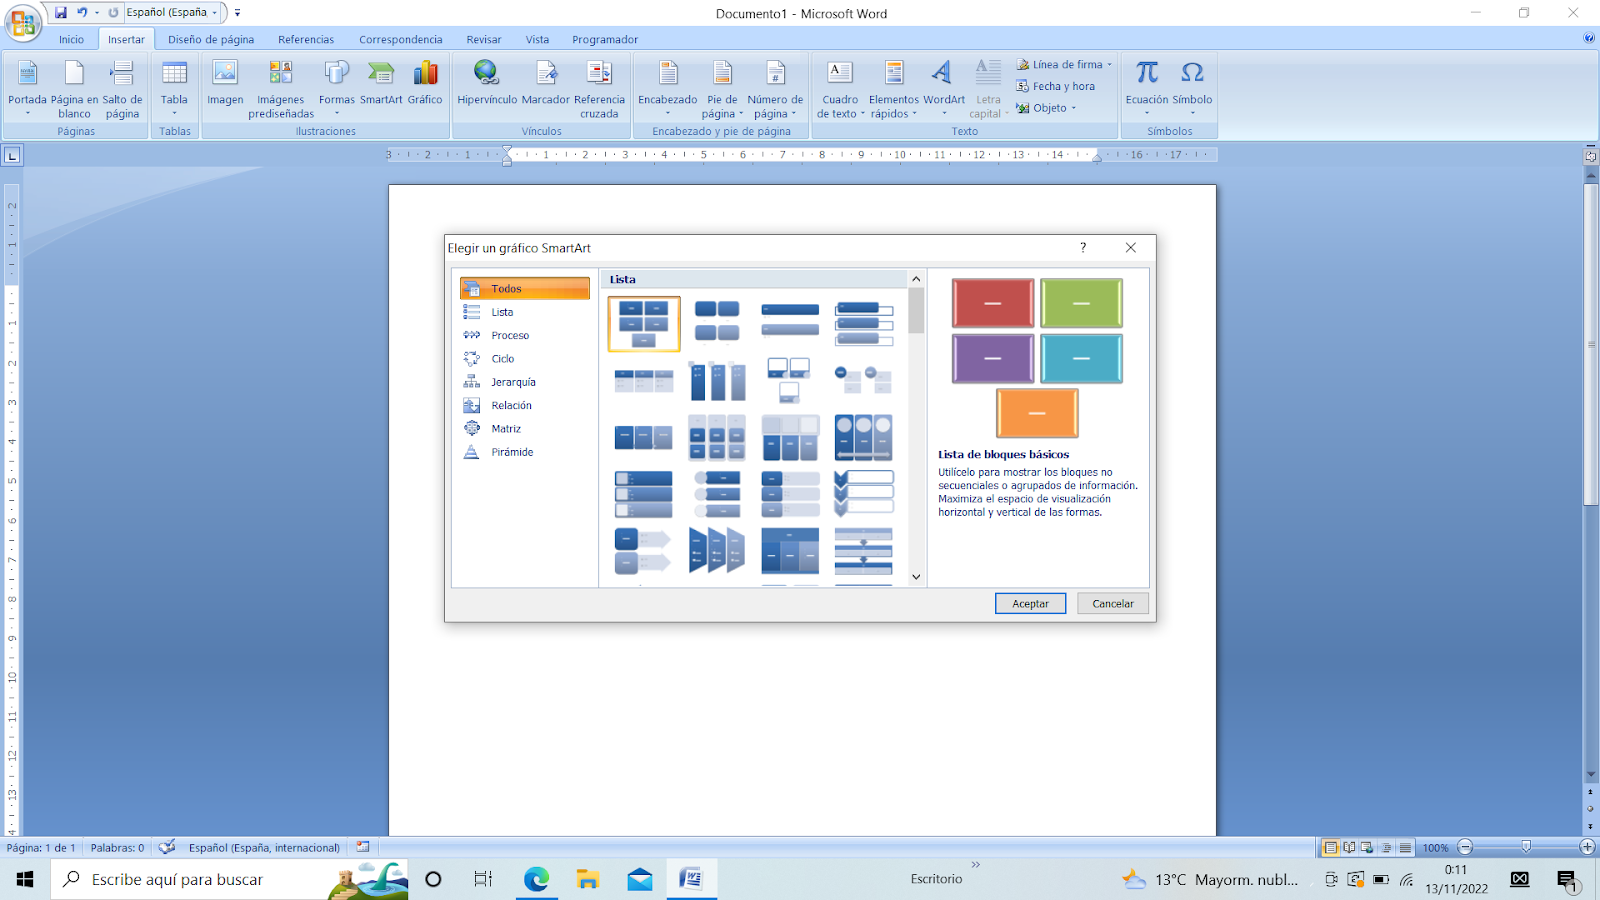The image size is (1600, 900).
Task: Click the Ecuación pi icon
Action: [1147, 74]
